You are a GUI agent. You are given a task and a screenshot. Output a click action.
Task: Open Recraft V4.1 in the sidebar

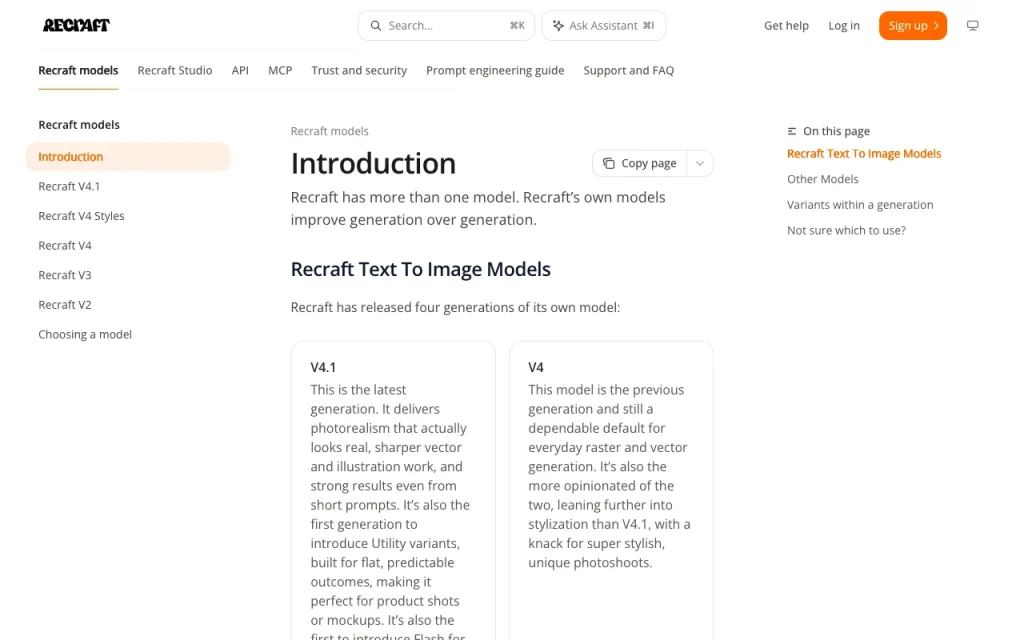click(x=69, y=186)
